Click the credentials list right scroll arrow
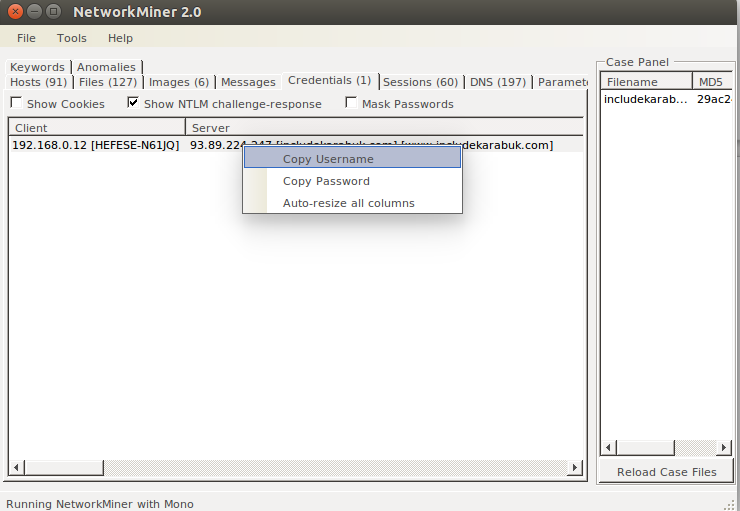 pyautogui.click(x=574, y=468)
